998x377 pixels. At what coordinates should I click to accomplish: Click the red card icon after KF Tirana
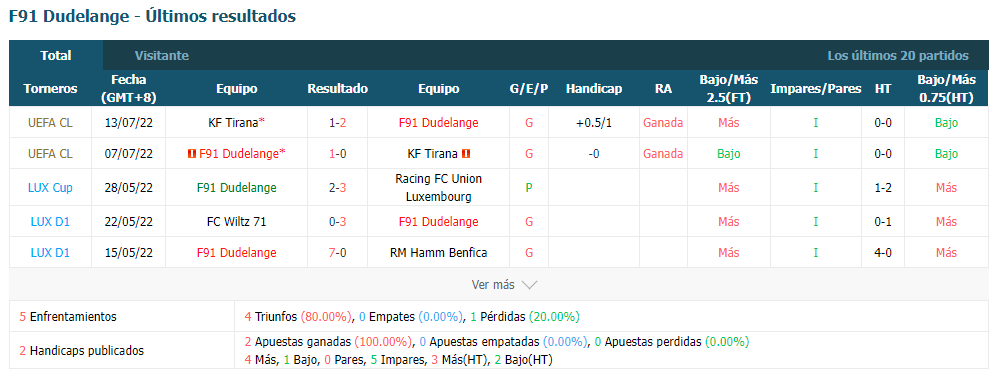[x=466, y=153]
